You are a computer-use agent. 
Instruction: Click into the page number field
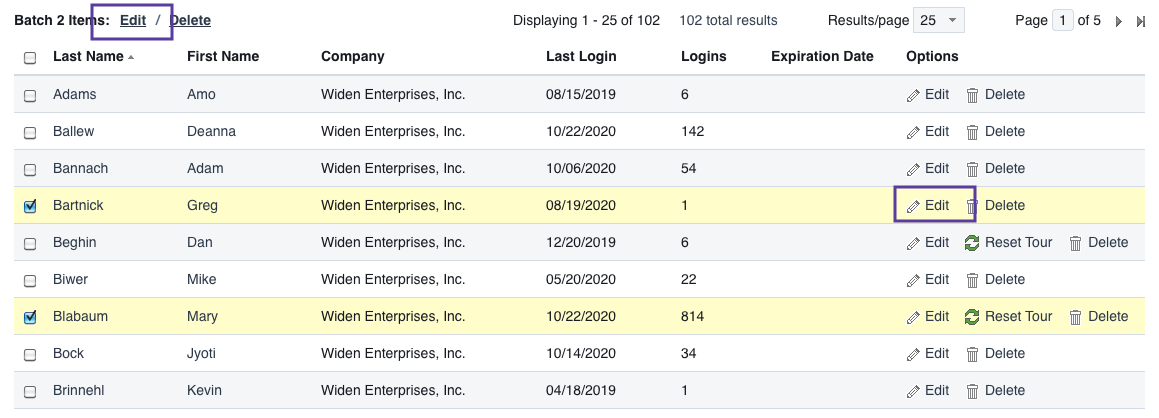(x=1062, y=21)
